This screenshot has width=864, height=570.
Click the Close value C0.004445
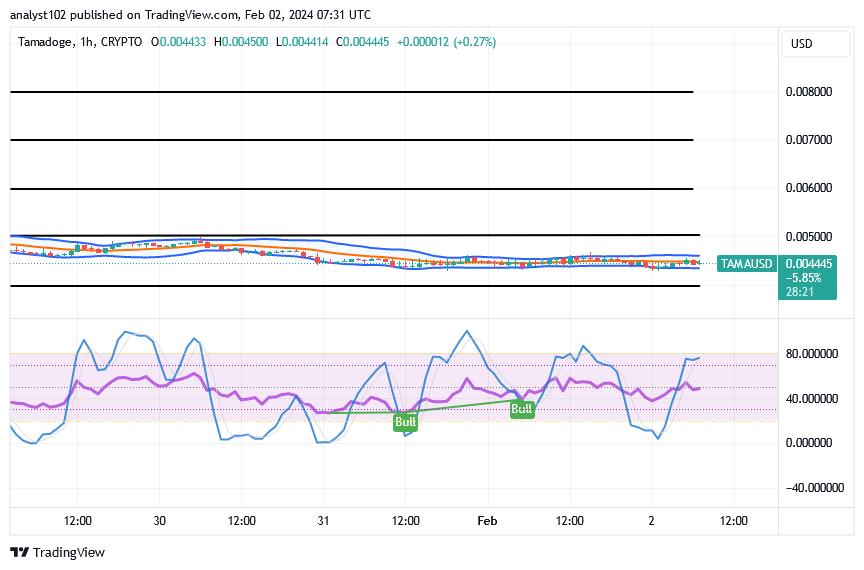click(363, 42)
